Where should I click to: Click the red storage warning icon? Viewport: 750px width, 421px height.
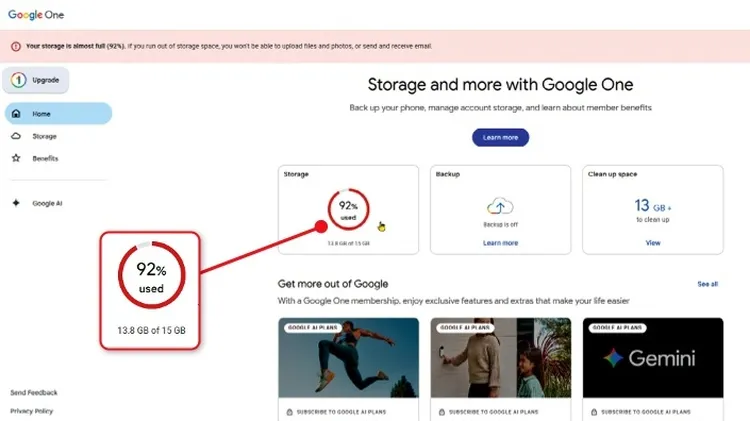click(x=17, y=46)
